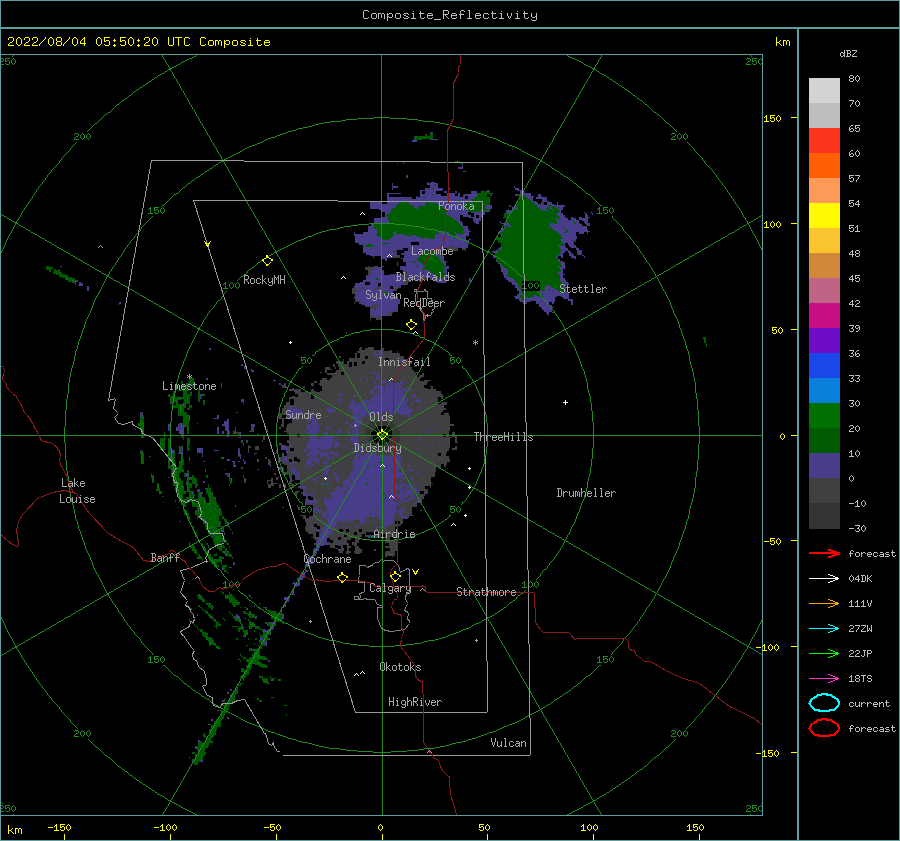Select the cyan current ellipse icon

[824, 703]
